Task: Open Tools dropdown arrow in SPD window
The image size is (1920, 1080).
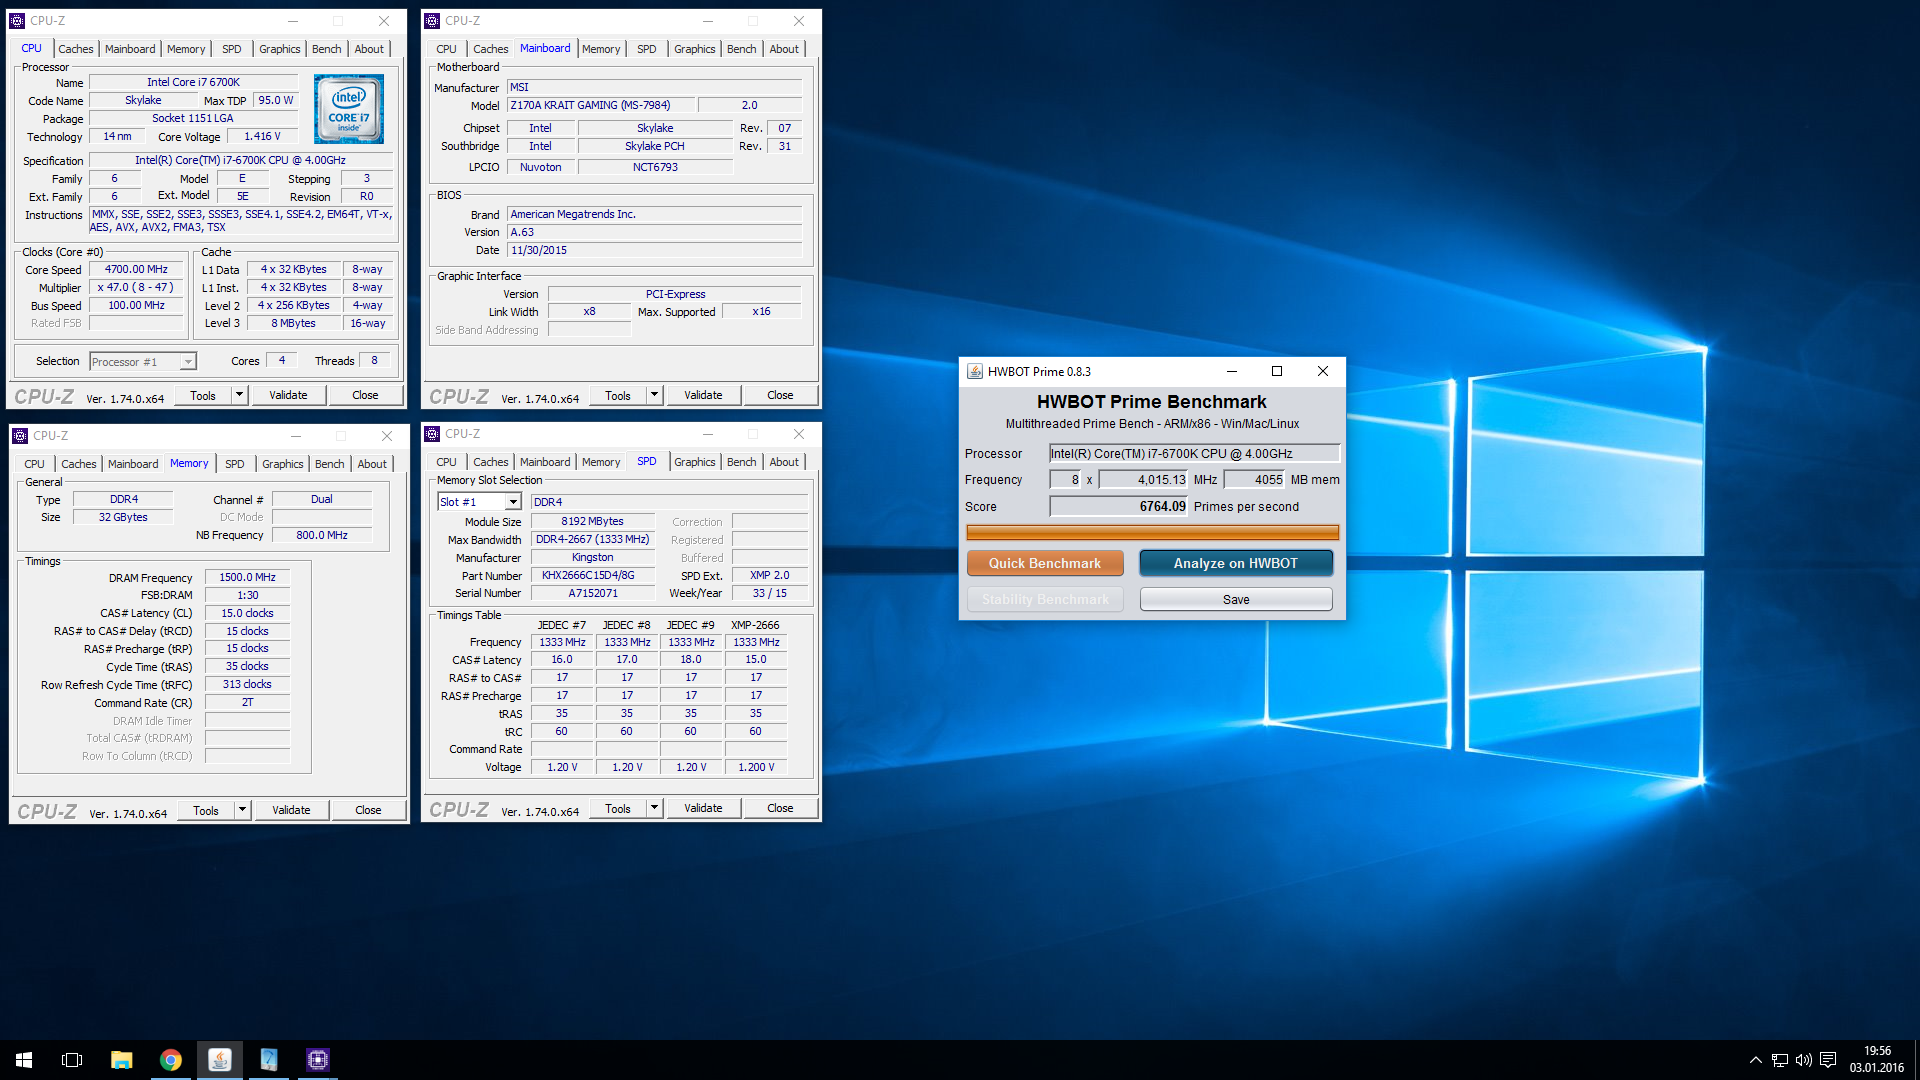Action: coord(654,808)
